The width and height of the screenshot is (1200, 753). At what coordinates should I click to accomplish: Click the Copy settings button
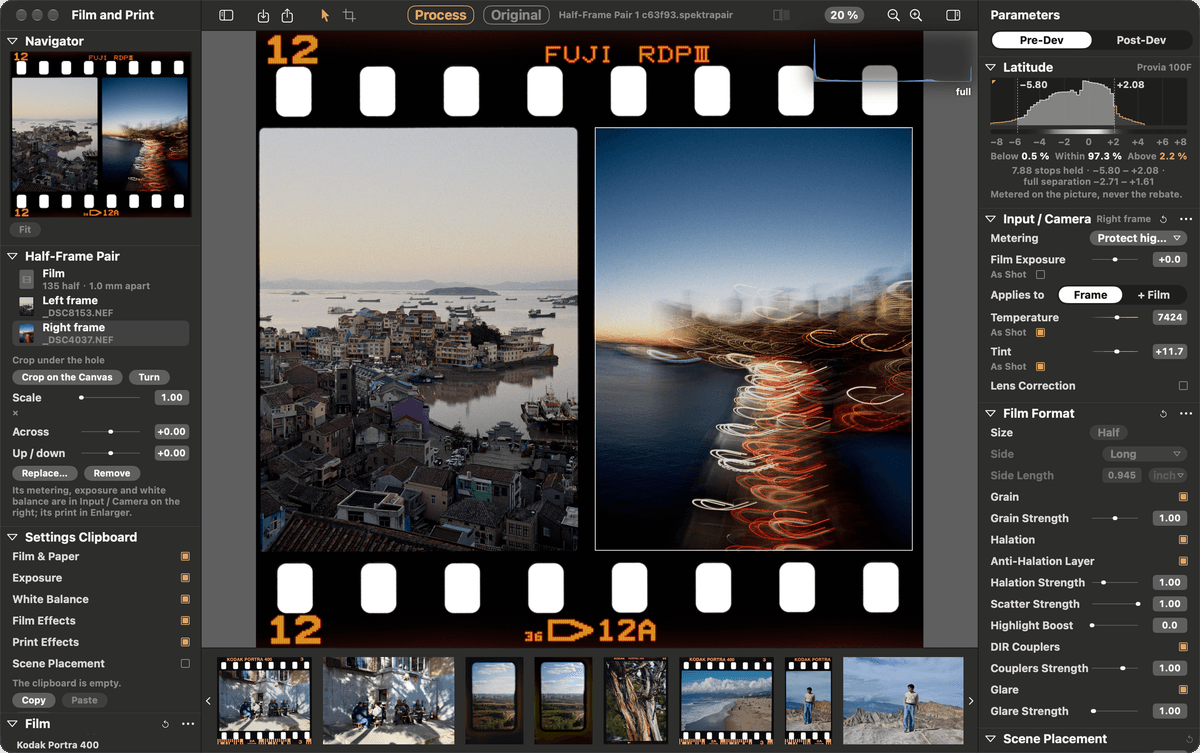pos(34,700)
